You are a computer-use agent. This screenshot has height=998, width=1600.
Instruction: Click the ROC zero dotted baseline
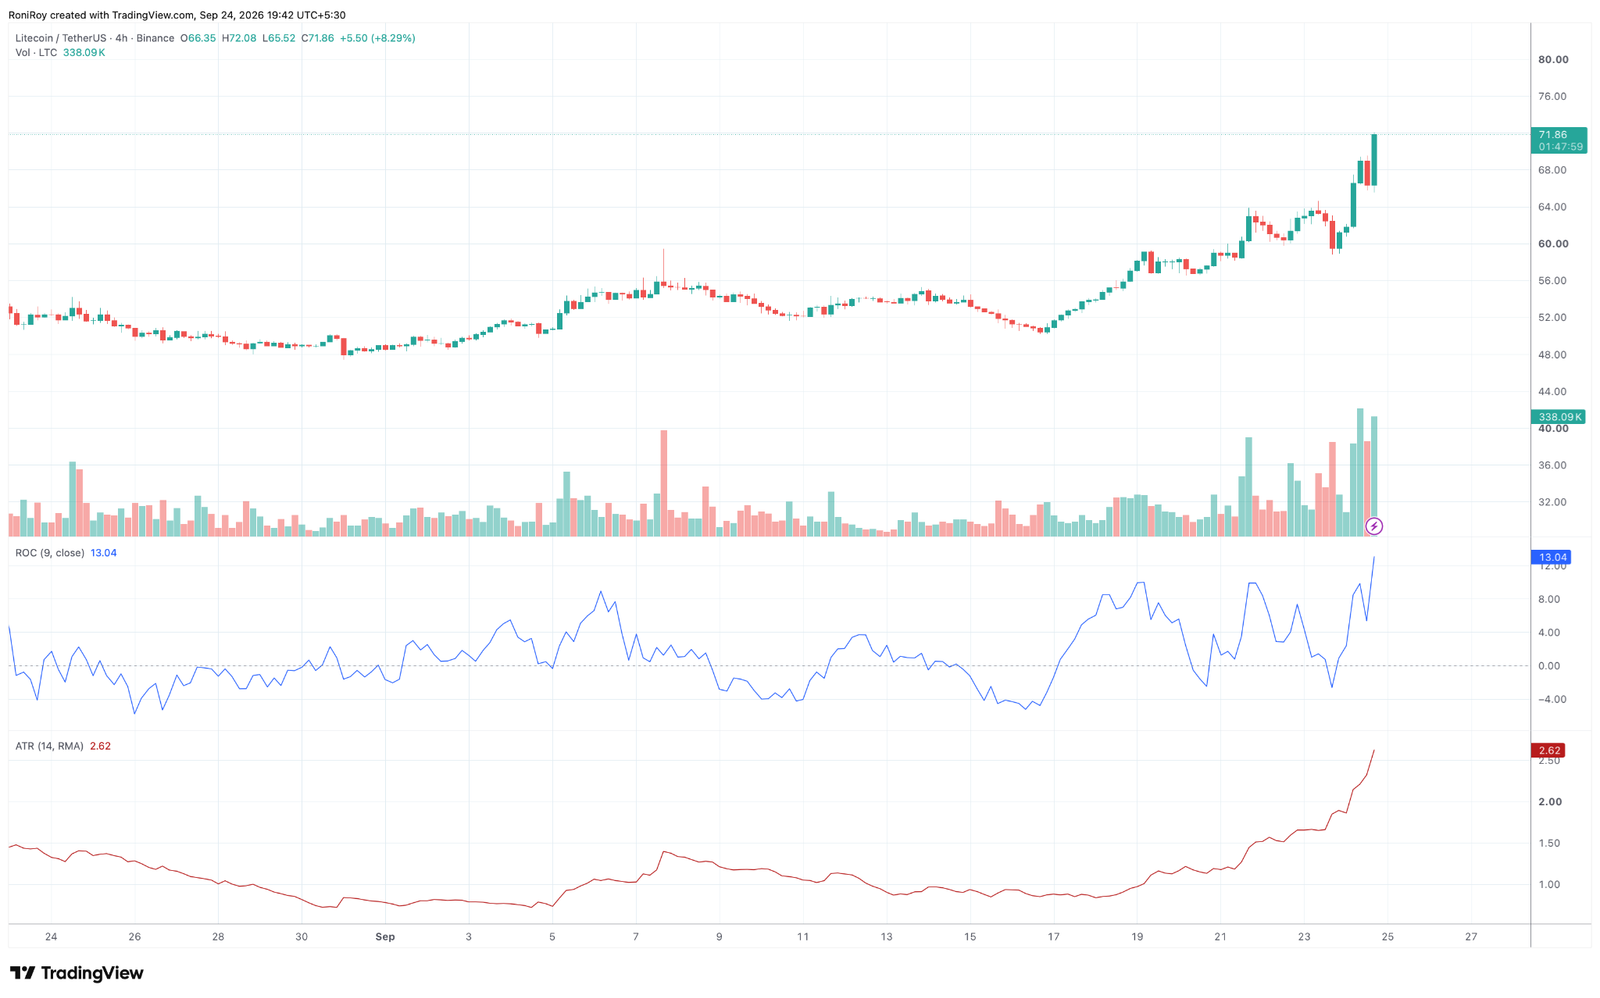[x=768, y=666]
